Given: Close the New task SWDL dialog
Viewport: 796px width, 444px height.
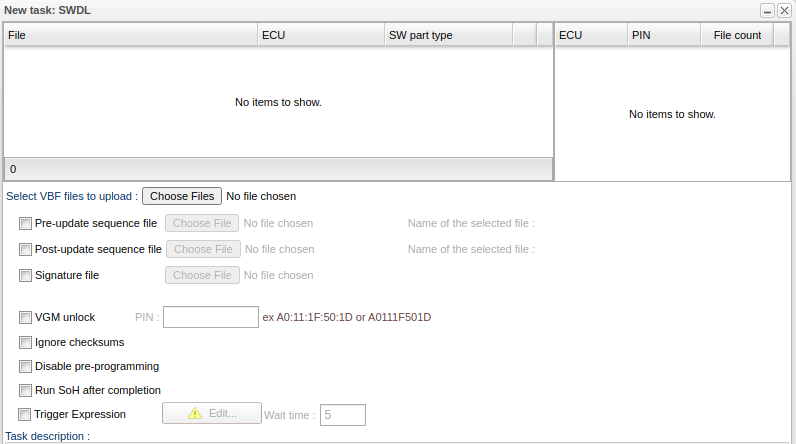Looking at the screenshot, I should 784,10.
